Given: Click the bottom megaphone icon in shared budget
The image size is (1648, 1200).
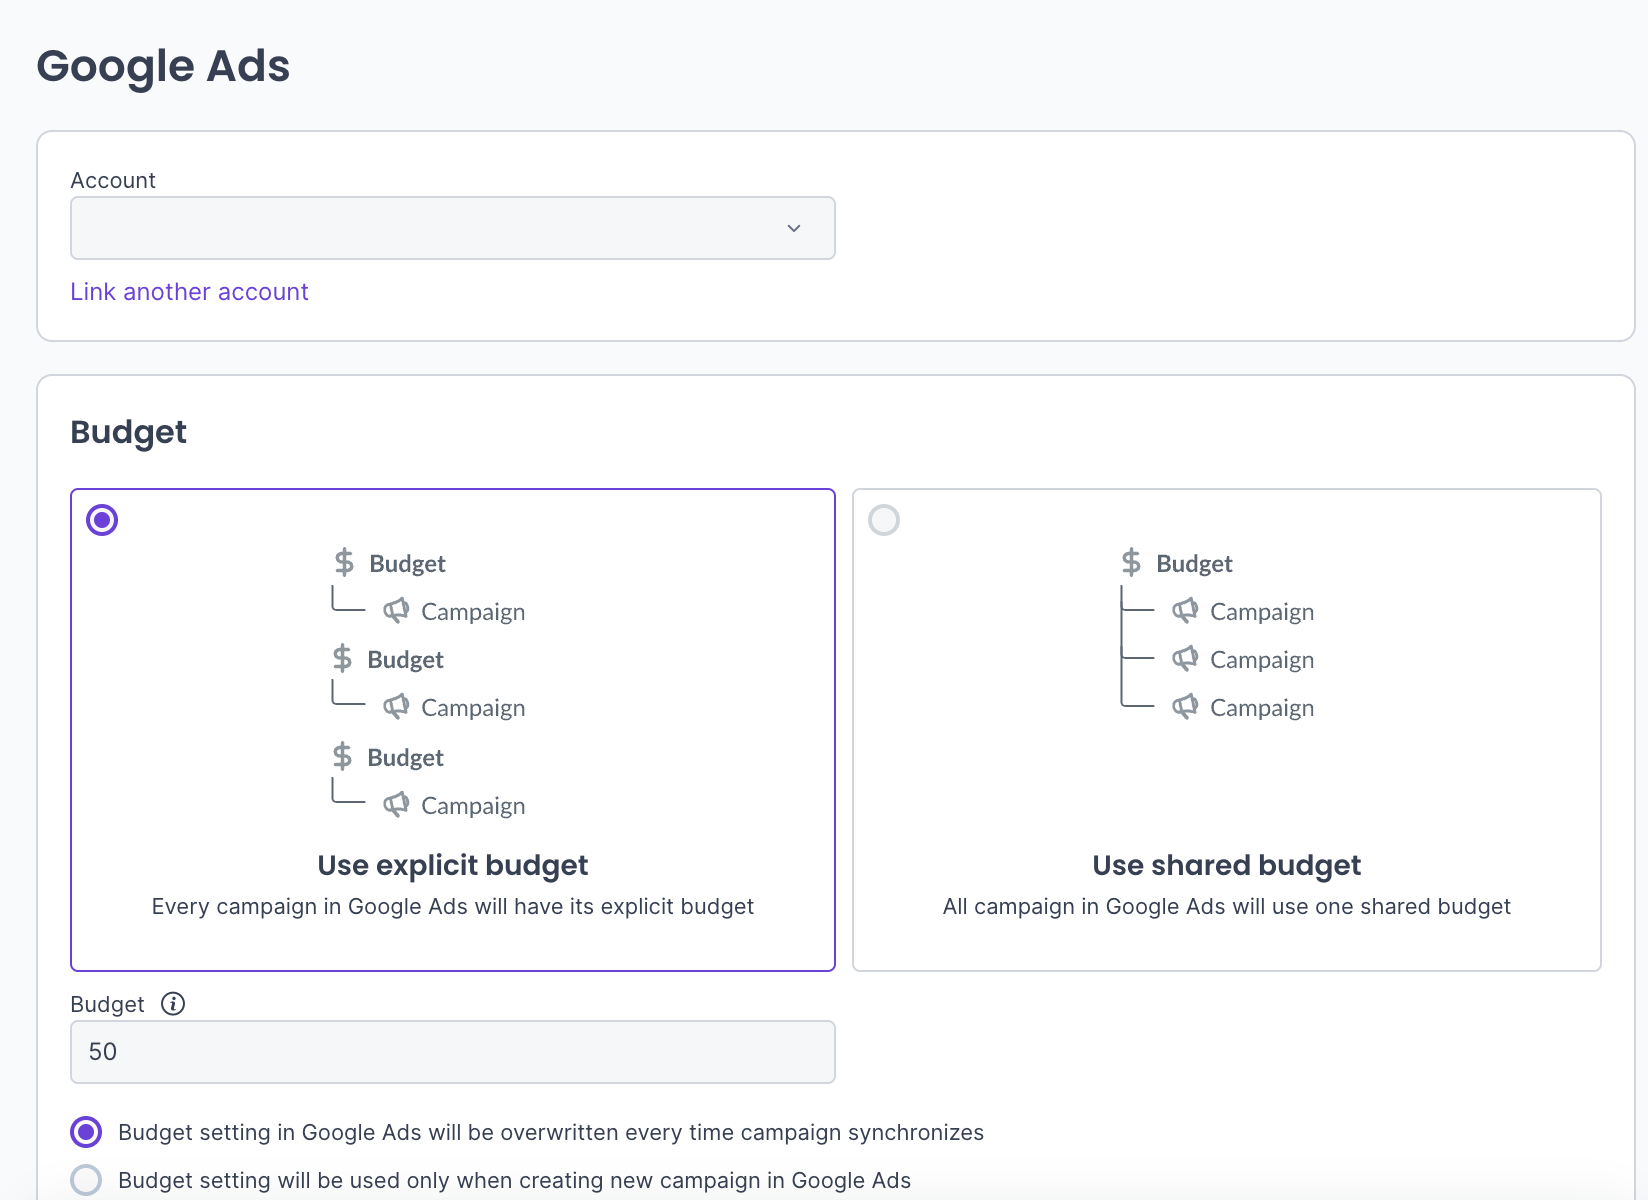Looking at the screenshot, I should click(1185, 707).
